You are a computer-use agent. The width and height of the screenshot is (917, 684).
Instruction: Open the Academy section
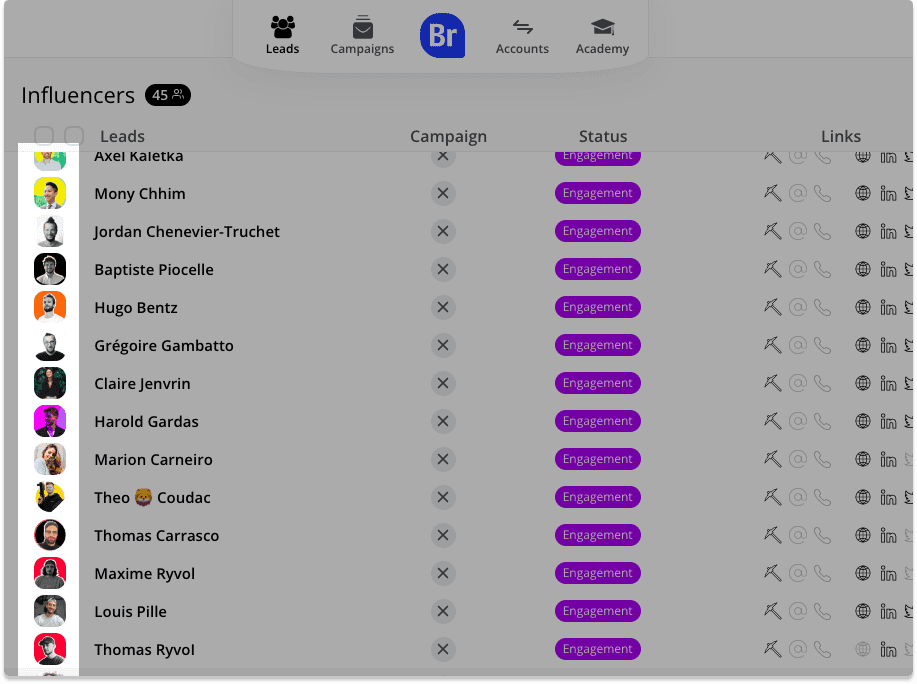click(x=602, y=36)
